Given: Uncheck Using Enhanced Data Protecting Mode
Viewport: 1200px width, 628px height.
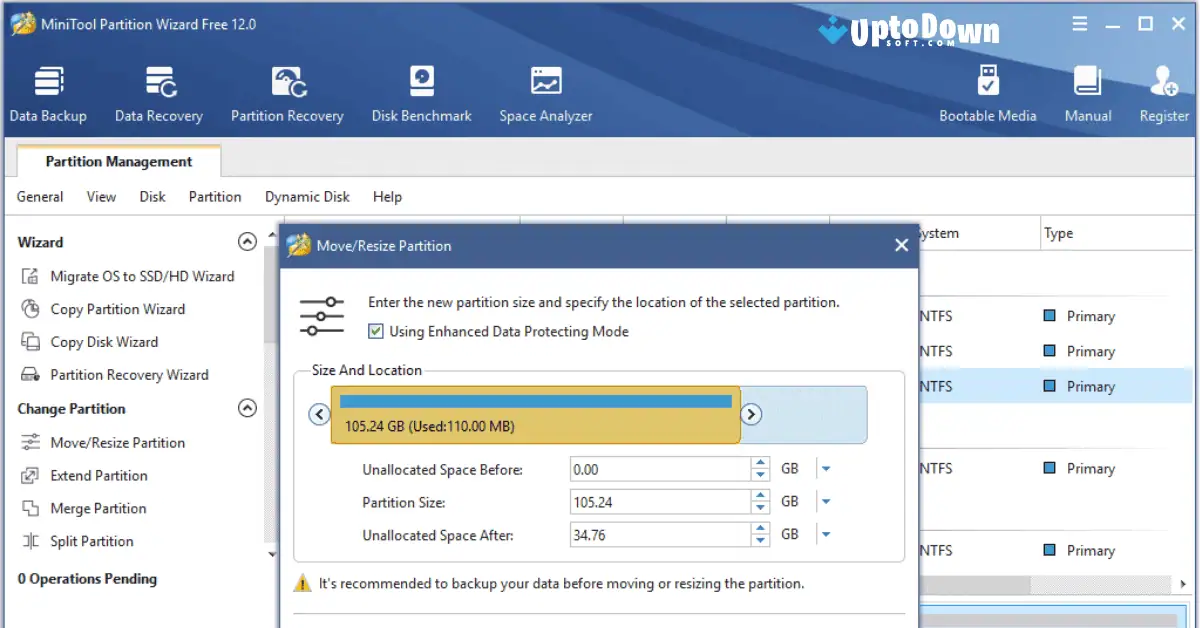Looking at the screenshot, I should 375,331.
